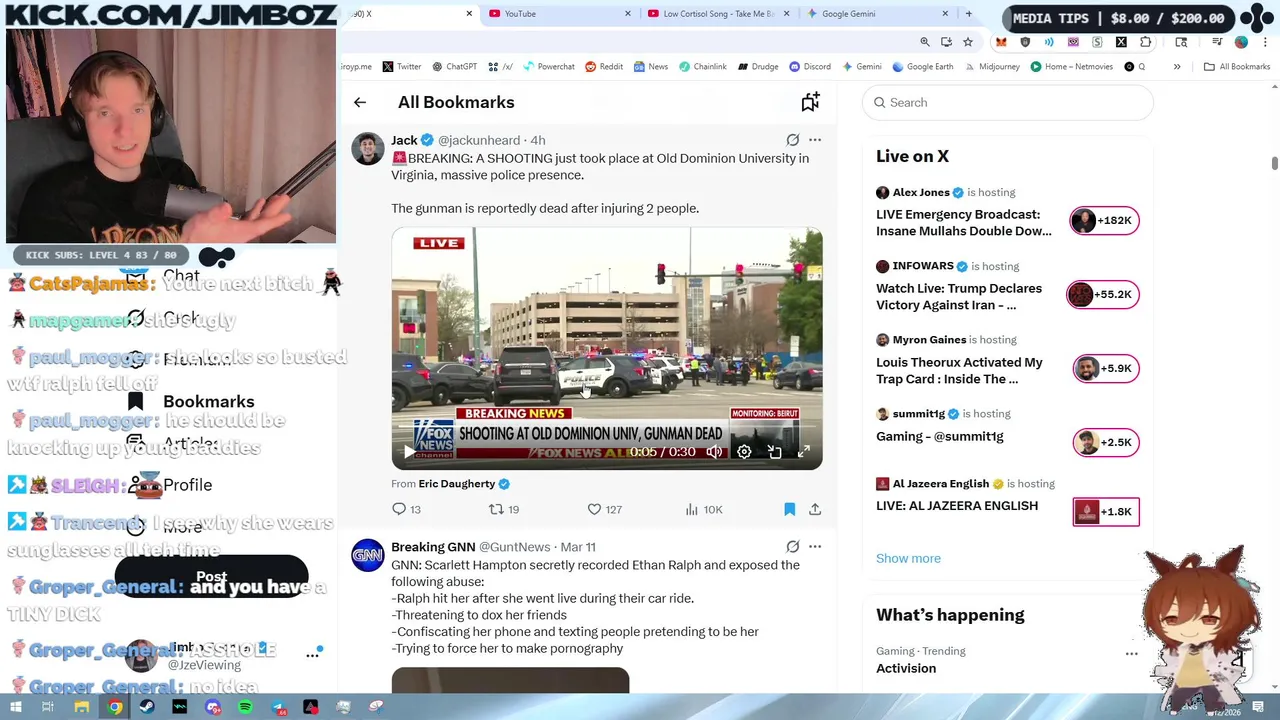Close the YouTube tab
1280x720 pixels.
coord(628,14)
